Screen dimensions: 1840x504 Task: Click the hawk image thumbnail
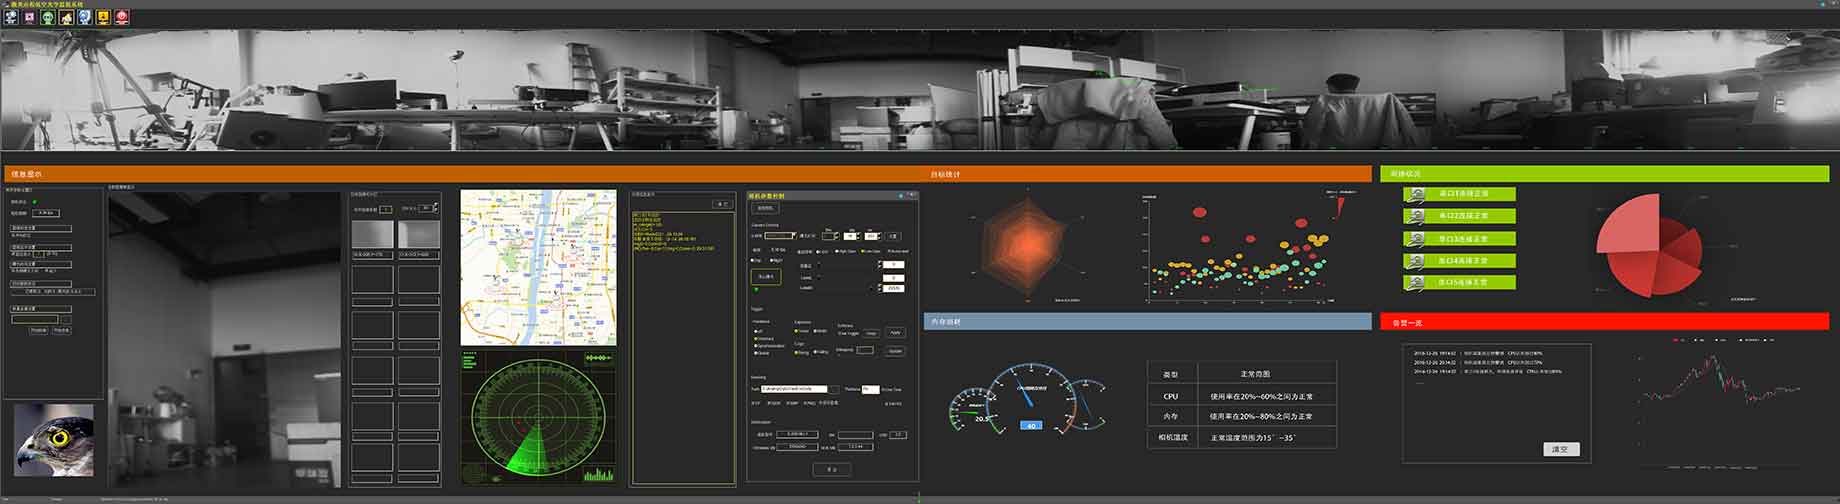pyautogui.click(x=54, y=440)
